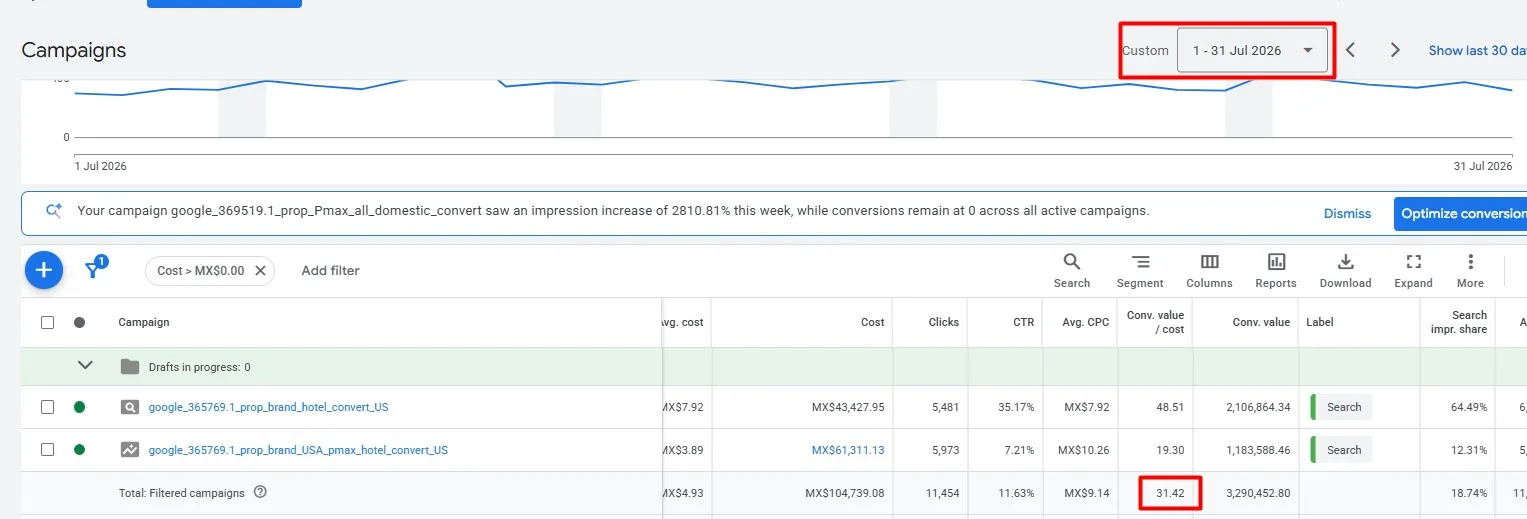Click Search label on brand_hotel_convert_US row

tap(1342, 407)
